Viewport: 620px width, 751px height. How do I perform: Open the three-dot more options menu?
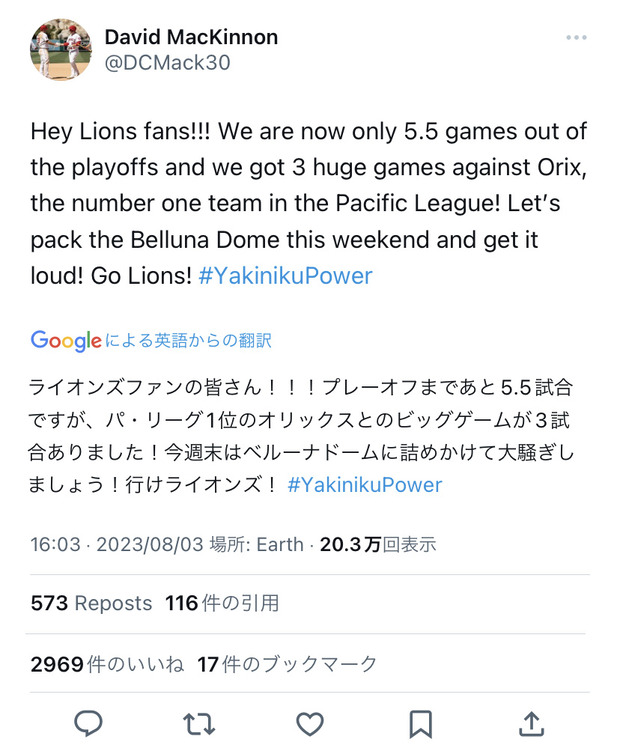576,38
